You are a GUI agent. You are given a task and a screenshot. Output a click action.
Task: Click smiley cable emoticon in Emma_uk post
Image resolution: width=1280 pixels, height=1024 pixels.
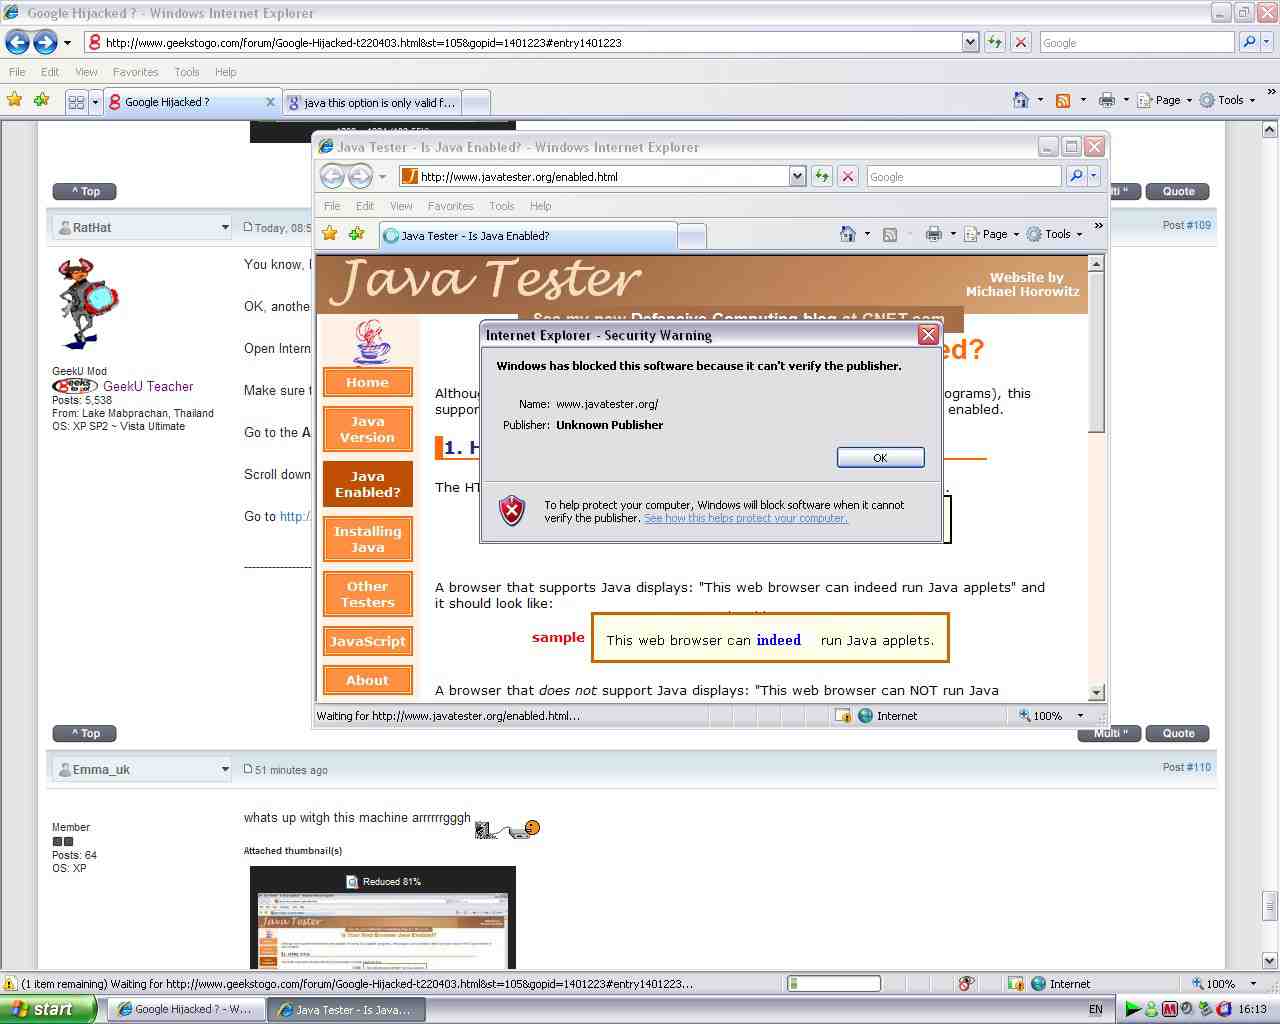click(507, 828)
